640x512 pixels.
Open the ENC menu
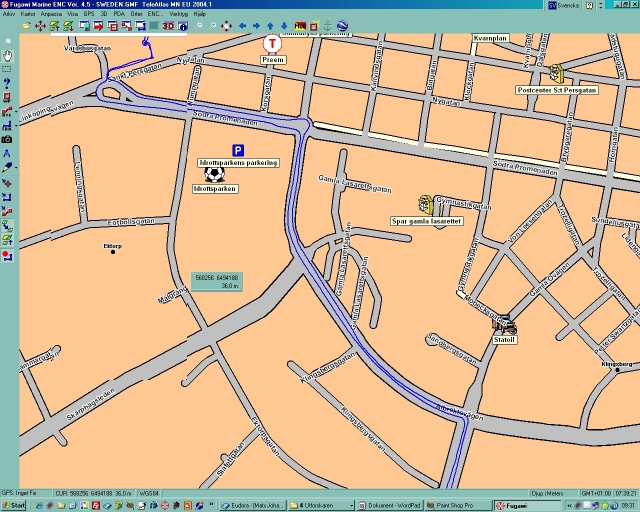coord(155,14)
